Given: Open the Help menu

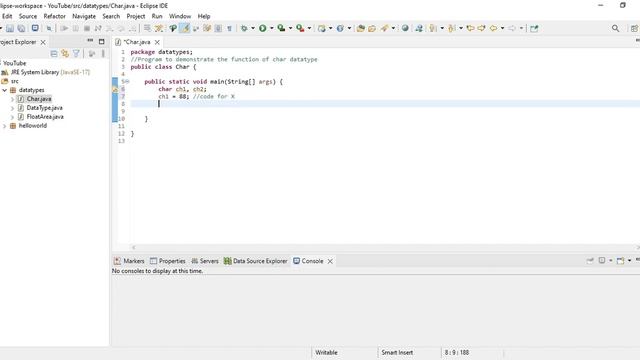Looking at the screenshot, I should coord(204,16).
